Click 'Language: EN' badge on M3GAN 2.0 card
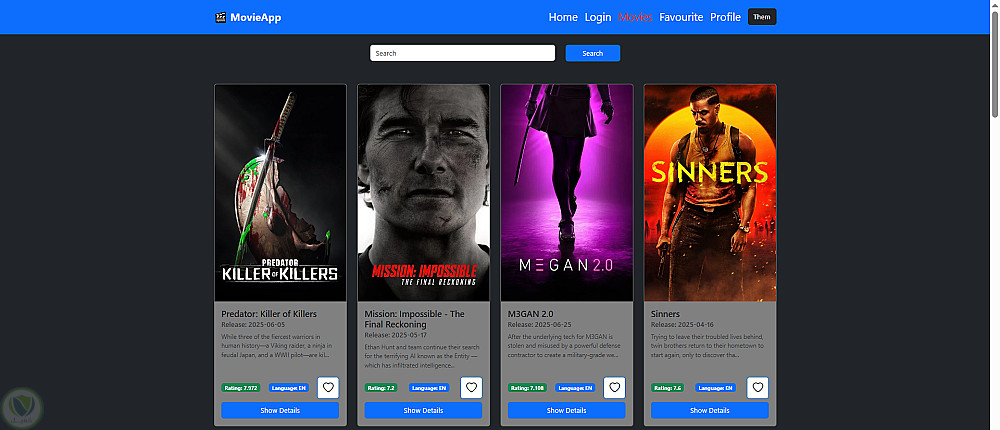1000x430 pixels. click(575, 387)
